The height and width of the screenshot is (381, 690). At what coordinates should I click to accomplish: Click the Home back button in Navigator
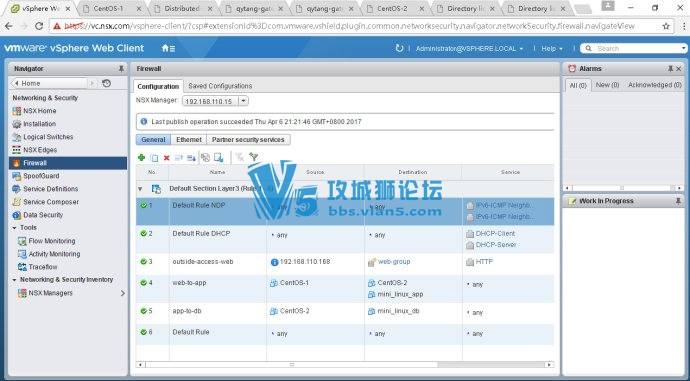[x=49, y=83]
